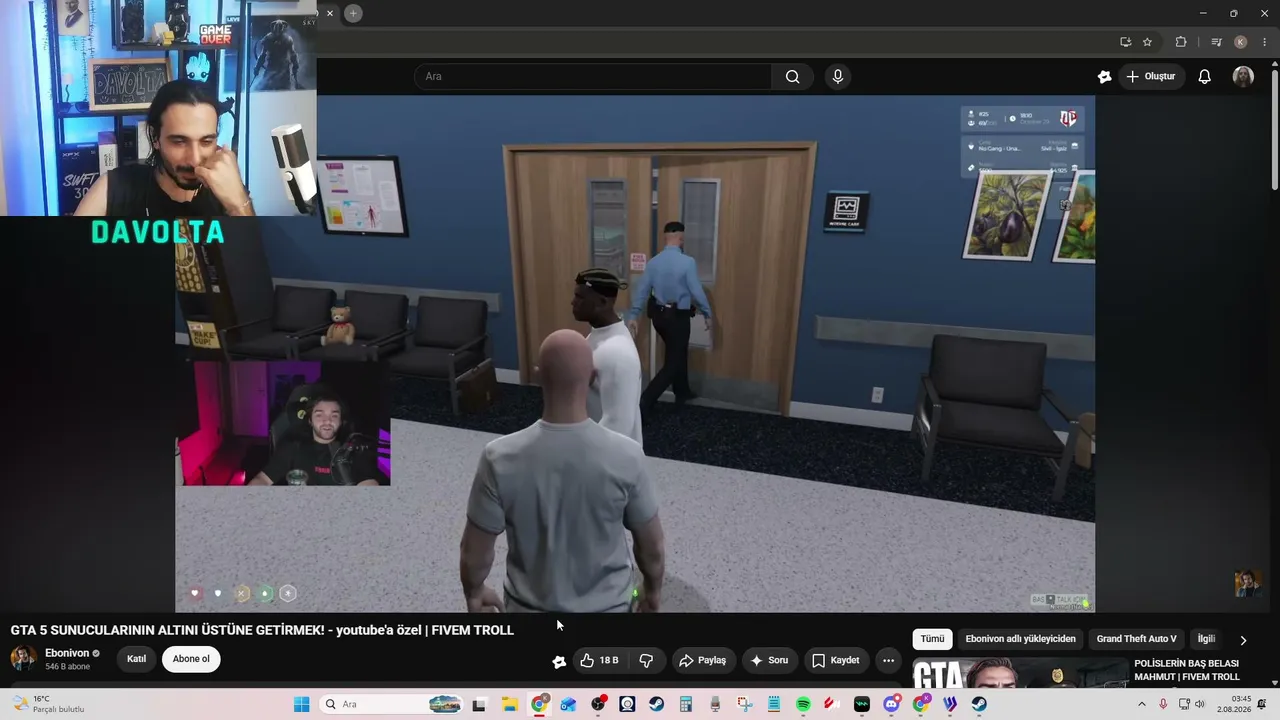The height and width of the screenshot is (720, 1280).
Task: Bookmark this page with the star icon
Action: [x=1147, y=42]
